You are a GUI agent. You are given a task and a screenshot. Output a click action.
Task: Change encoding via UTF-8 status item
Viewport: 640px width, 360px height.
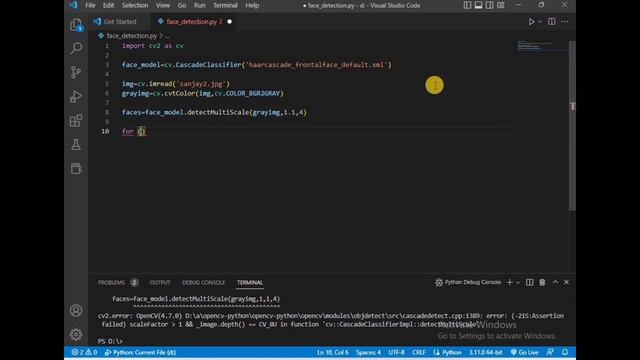click(x=396, y=352)
